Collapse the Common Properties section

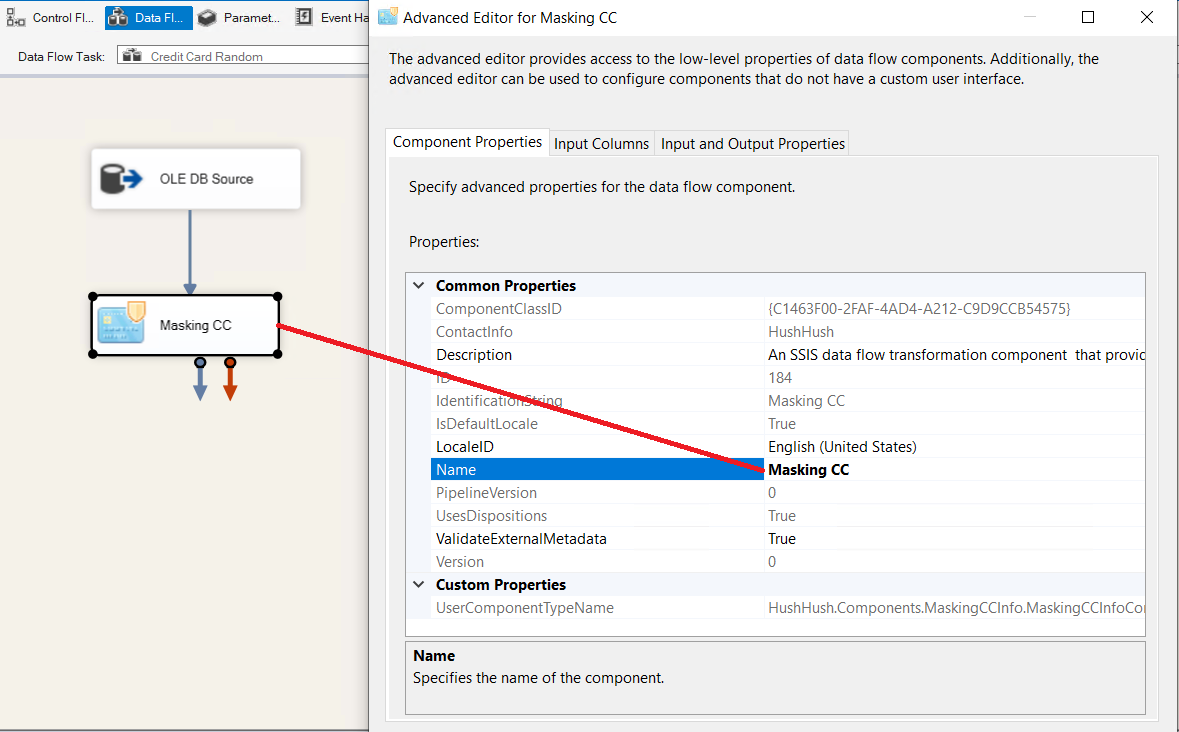coord(419,286)
